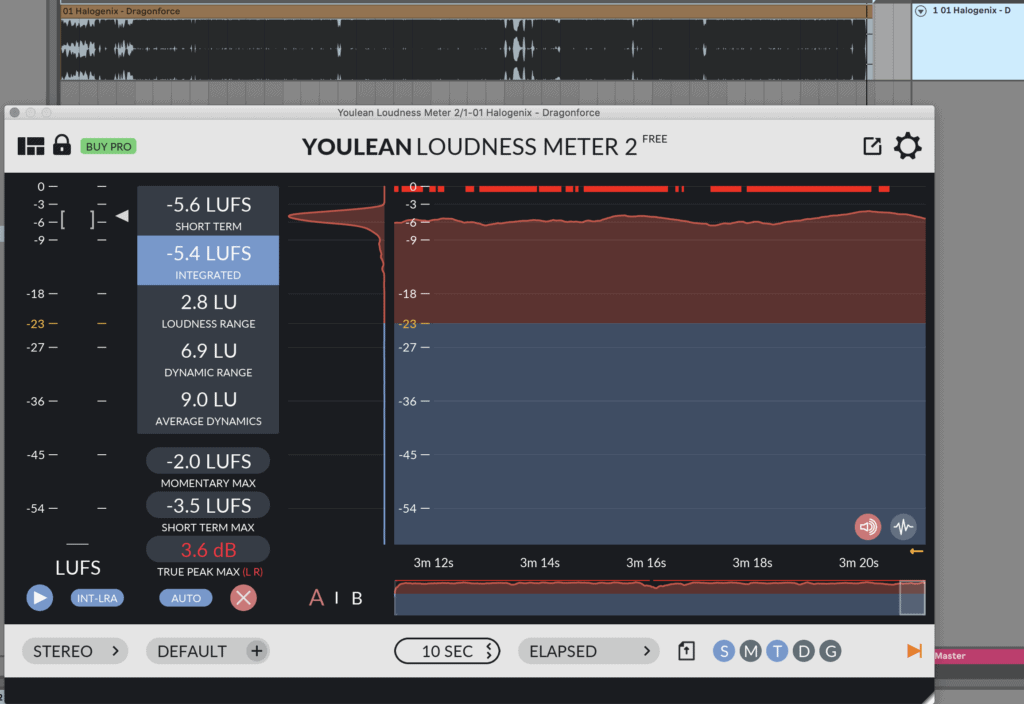Toggle the AUTO button
Screen dimensions: 1024x704
coord(186,598)
